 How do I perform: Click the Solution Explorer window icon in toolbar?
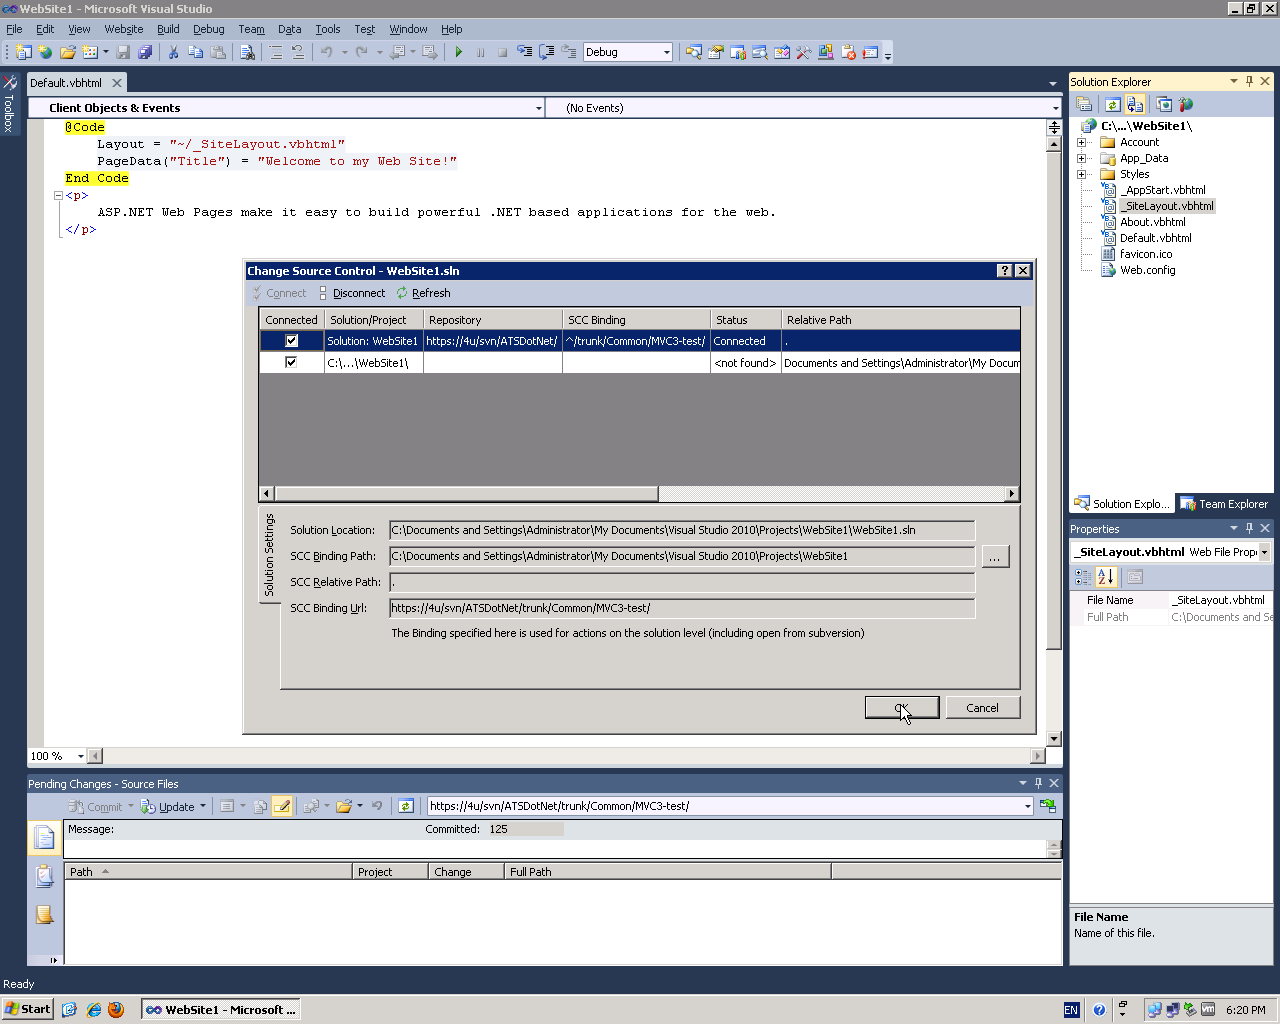[694, 52]
